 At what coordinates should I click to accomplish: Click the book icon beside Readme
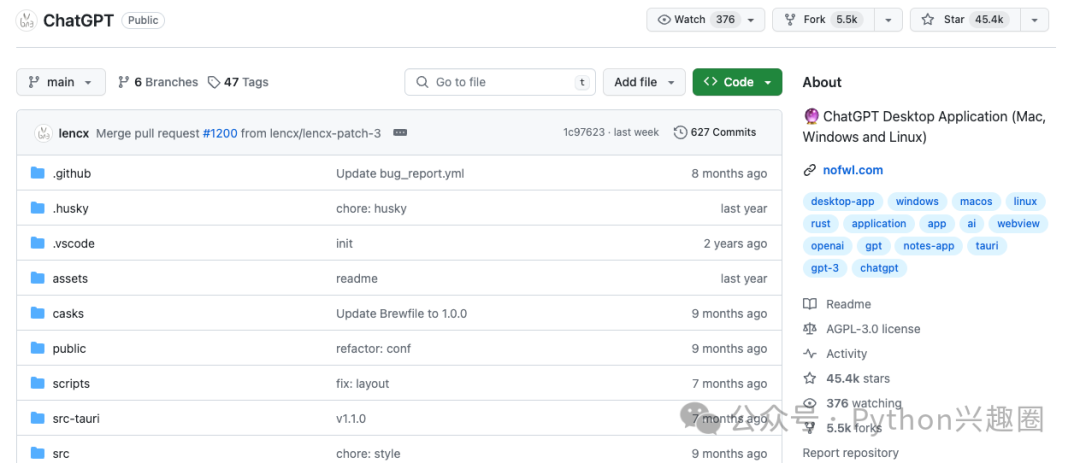(810, 304)
